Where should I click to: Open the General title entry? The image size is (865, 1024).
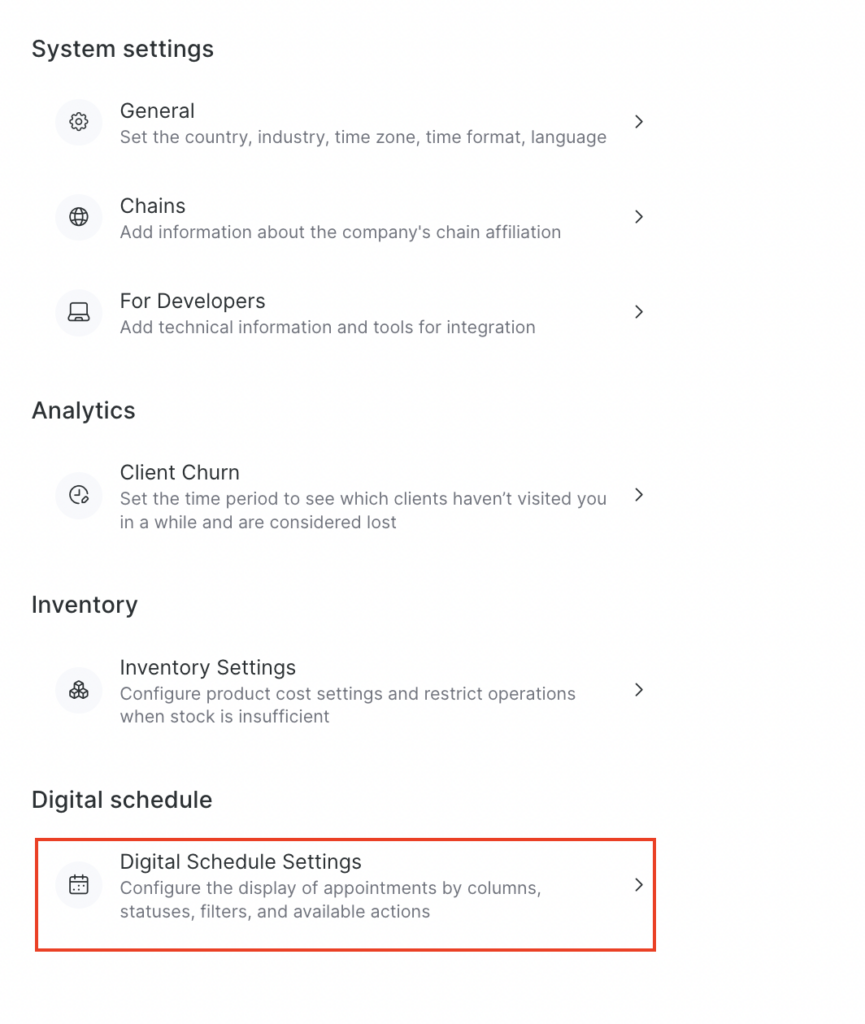coord(157,111)
